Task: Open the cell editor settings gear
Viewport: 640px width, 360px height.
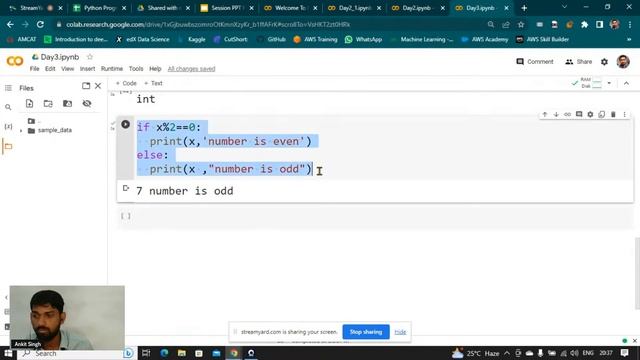Action: tap(590, 115)
